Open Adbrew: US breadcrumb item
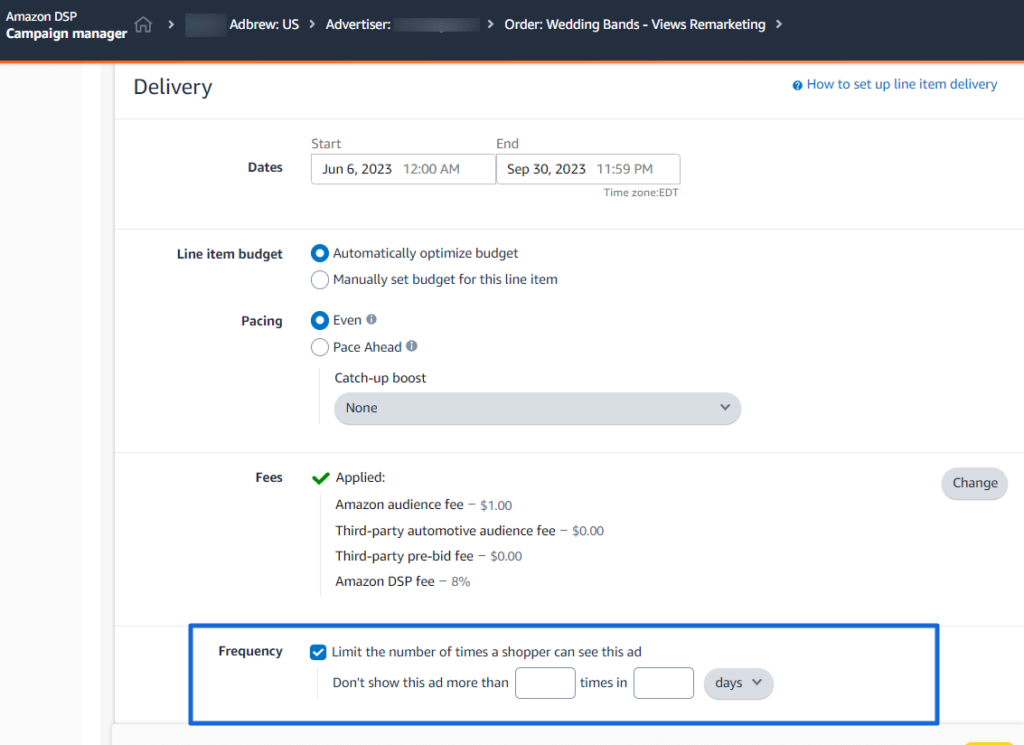The image size is (1024, 745). (x=264, y=25)
